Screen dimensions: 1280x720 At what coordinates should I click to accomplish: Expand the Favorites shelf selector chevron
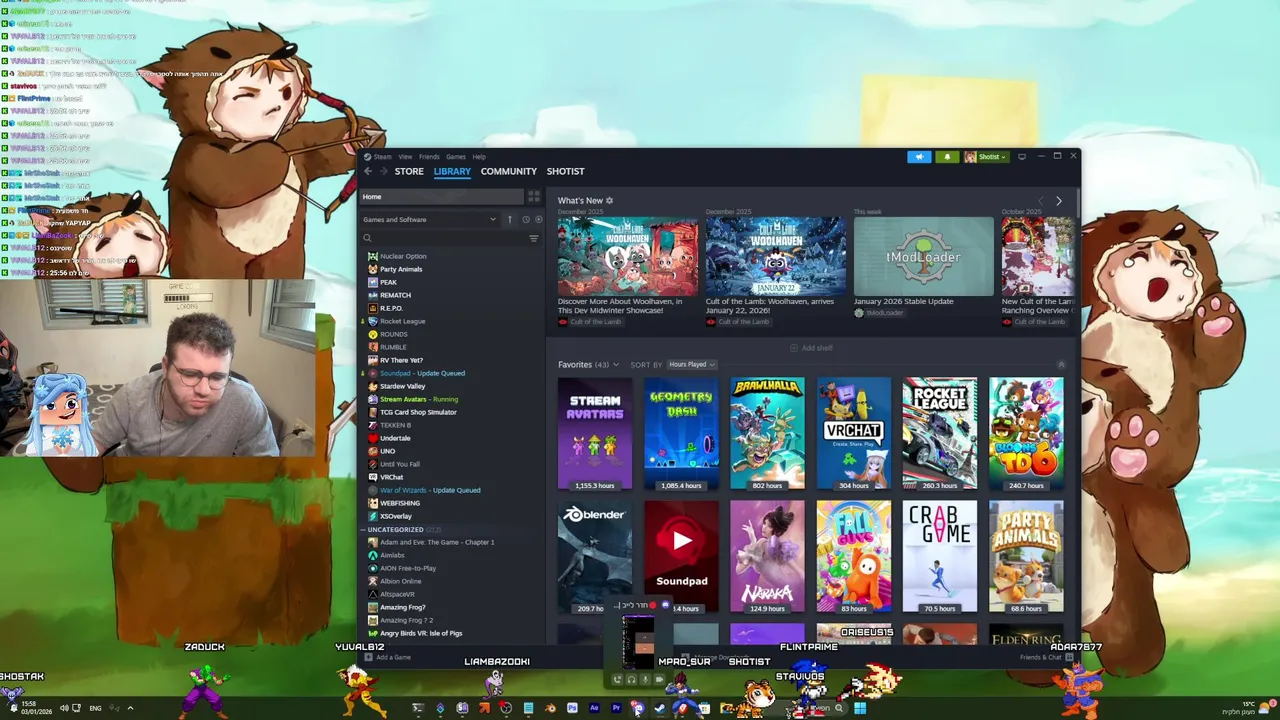click(616, 365)
